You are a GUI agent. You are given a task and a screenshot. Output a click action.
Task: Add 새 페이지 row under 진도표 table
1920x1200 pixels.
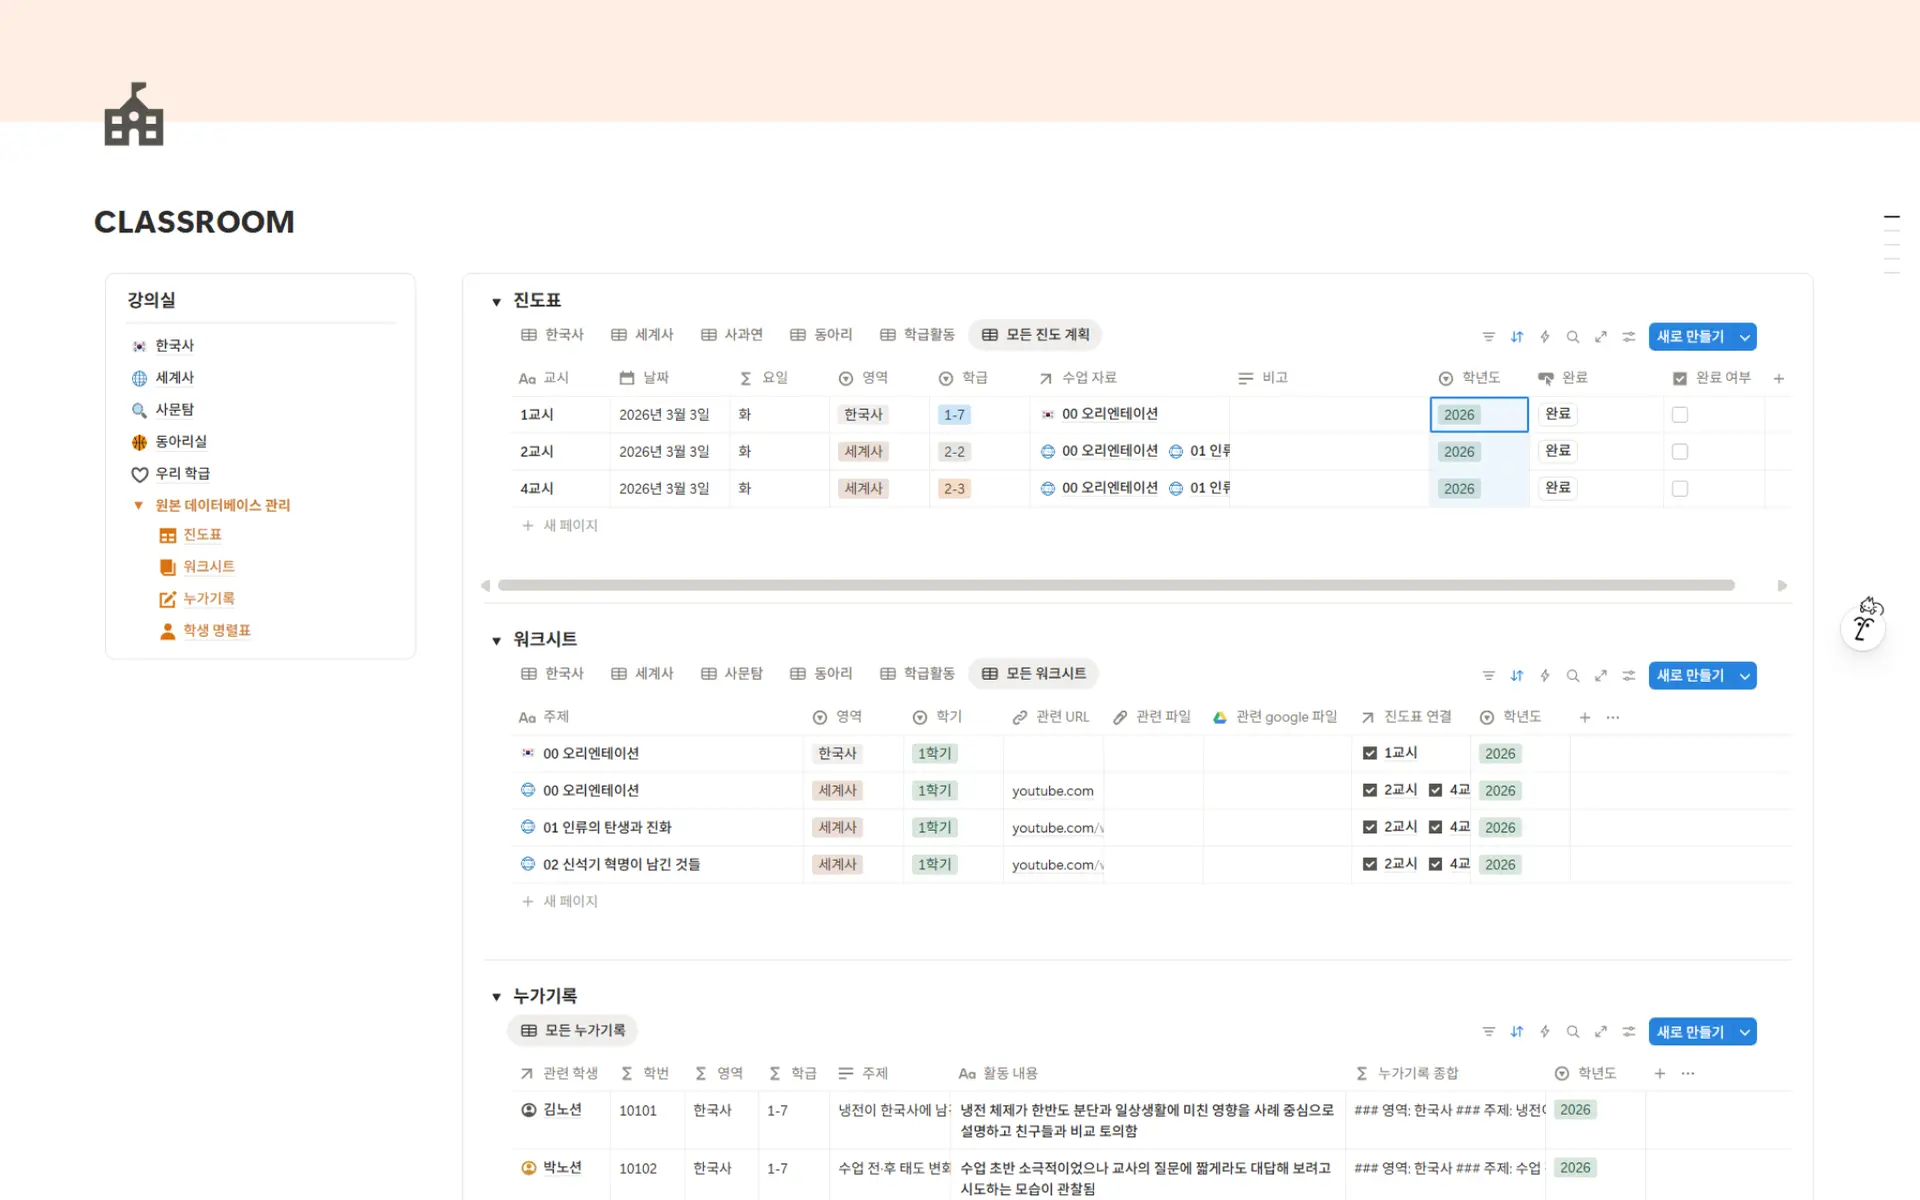[560, 526]
